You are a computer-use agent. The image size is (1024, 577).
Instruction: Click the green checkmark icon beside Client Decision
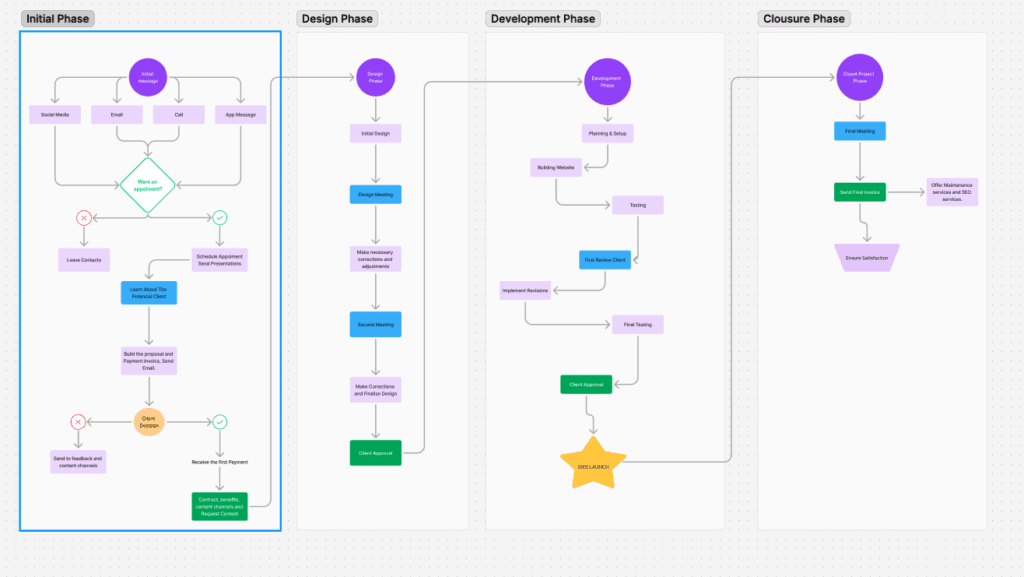(220, 422)
